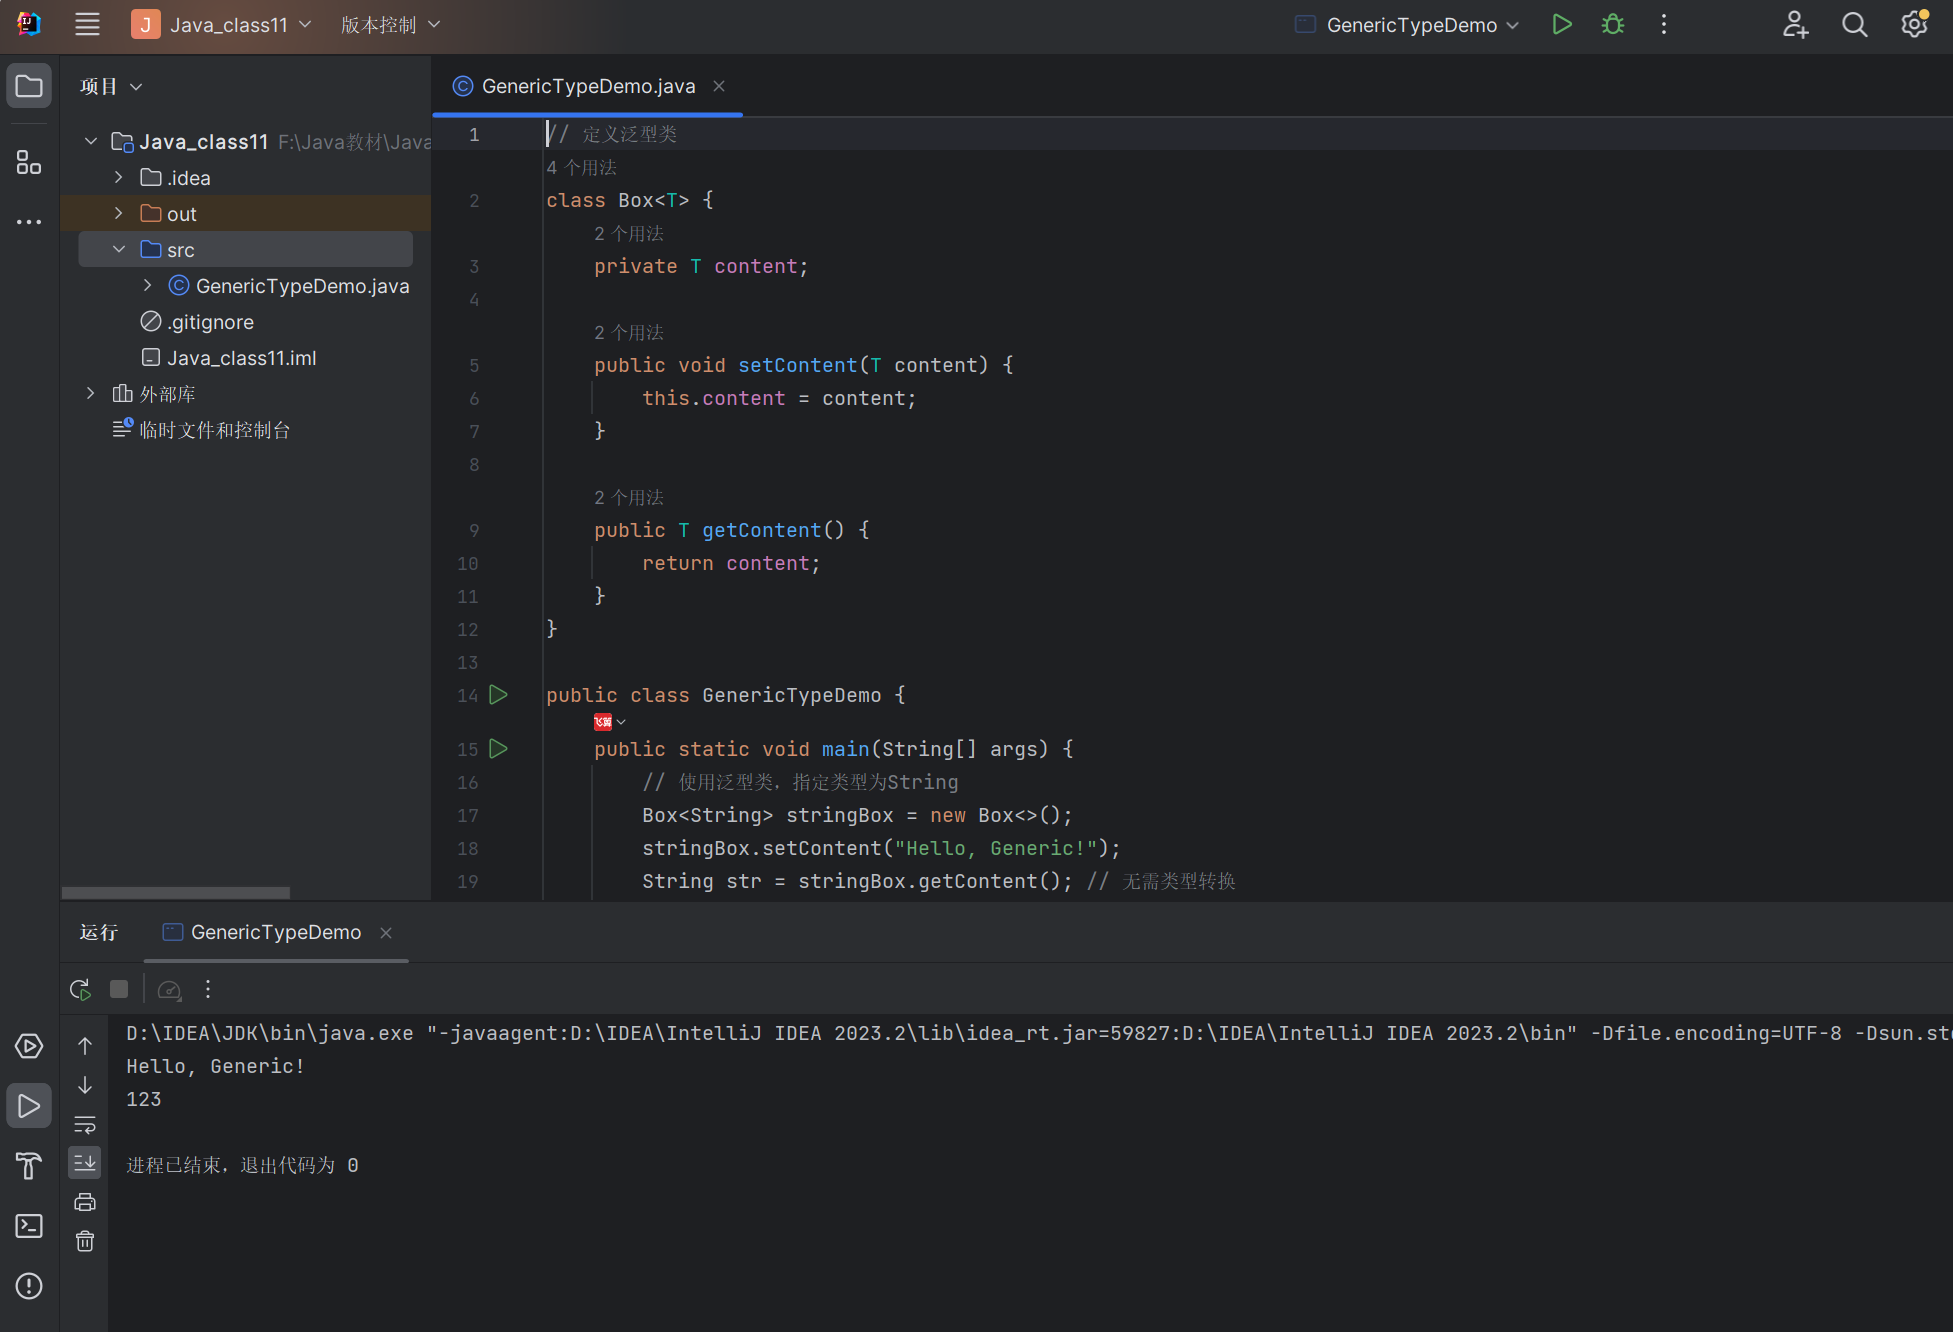The image size is (1953, 1332).
Task: Open the Structure tool window icon
Action: point(29,162)
